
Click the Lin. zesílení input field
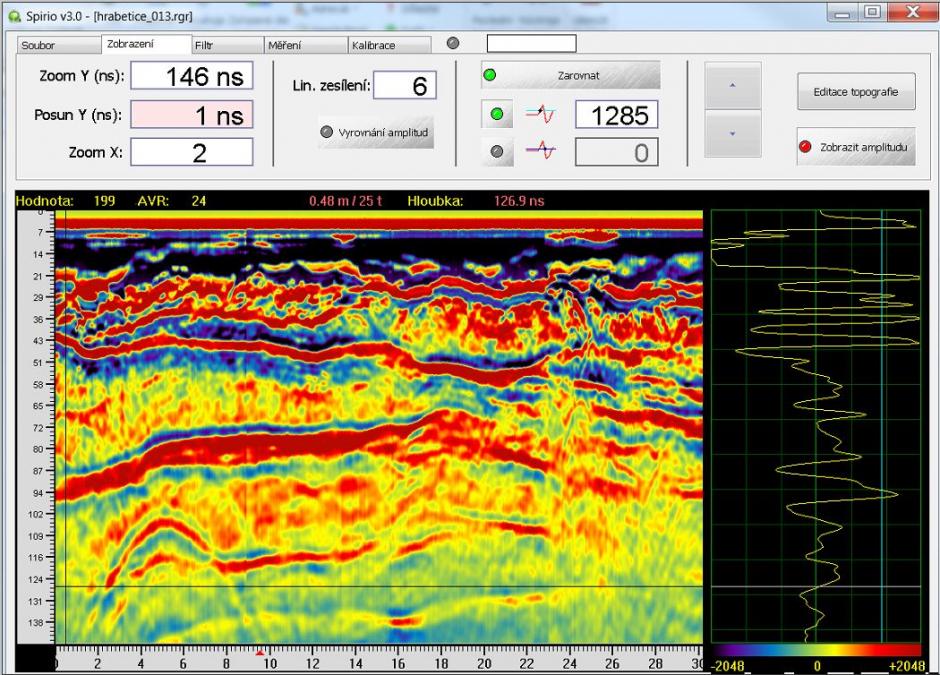[x=405, y=85]
